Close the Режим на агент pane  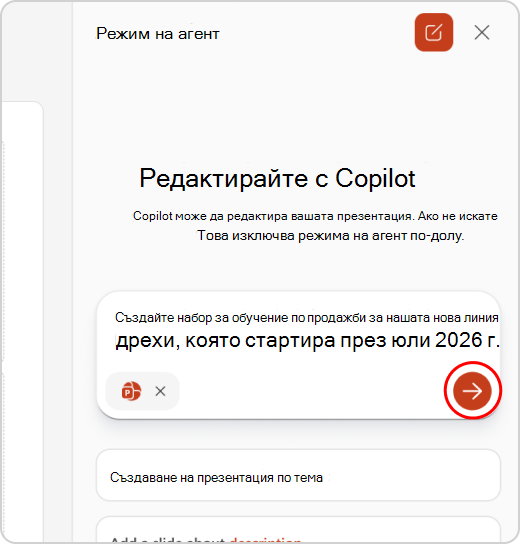(x=482, y=33)
